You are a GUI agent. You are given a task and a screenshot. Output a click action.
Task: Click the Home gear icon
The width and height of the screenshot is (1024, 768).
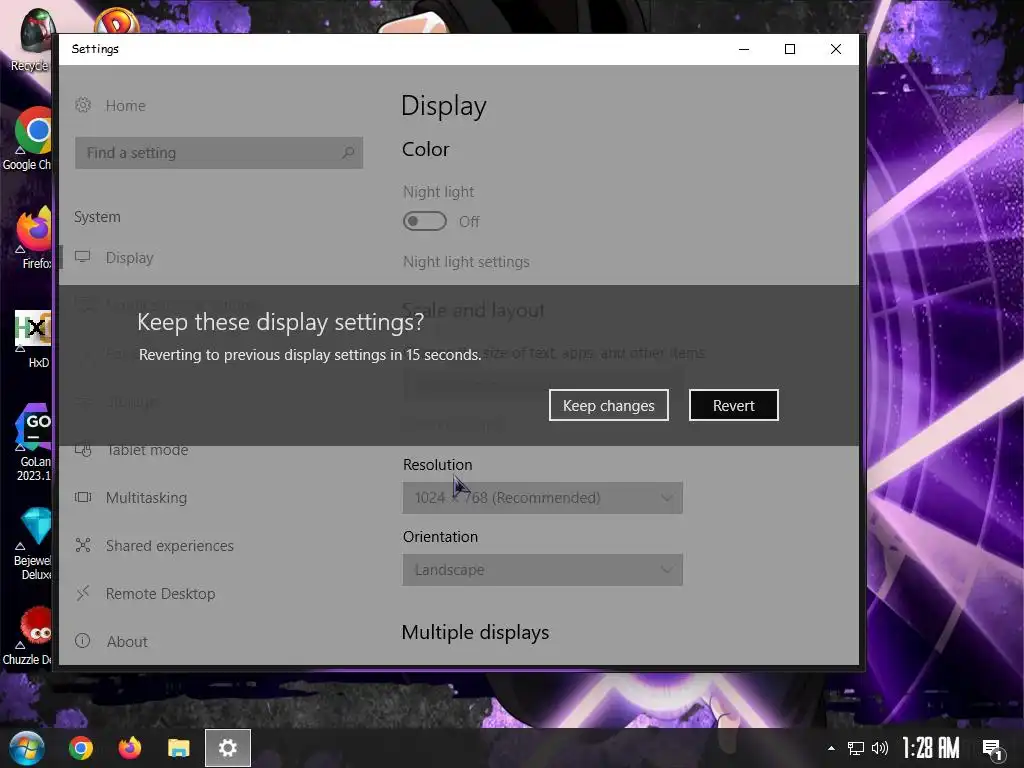[x=83, y=105]
